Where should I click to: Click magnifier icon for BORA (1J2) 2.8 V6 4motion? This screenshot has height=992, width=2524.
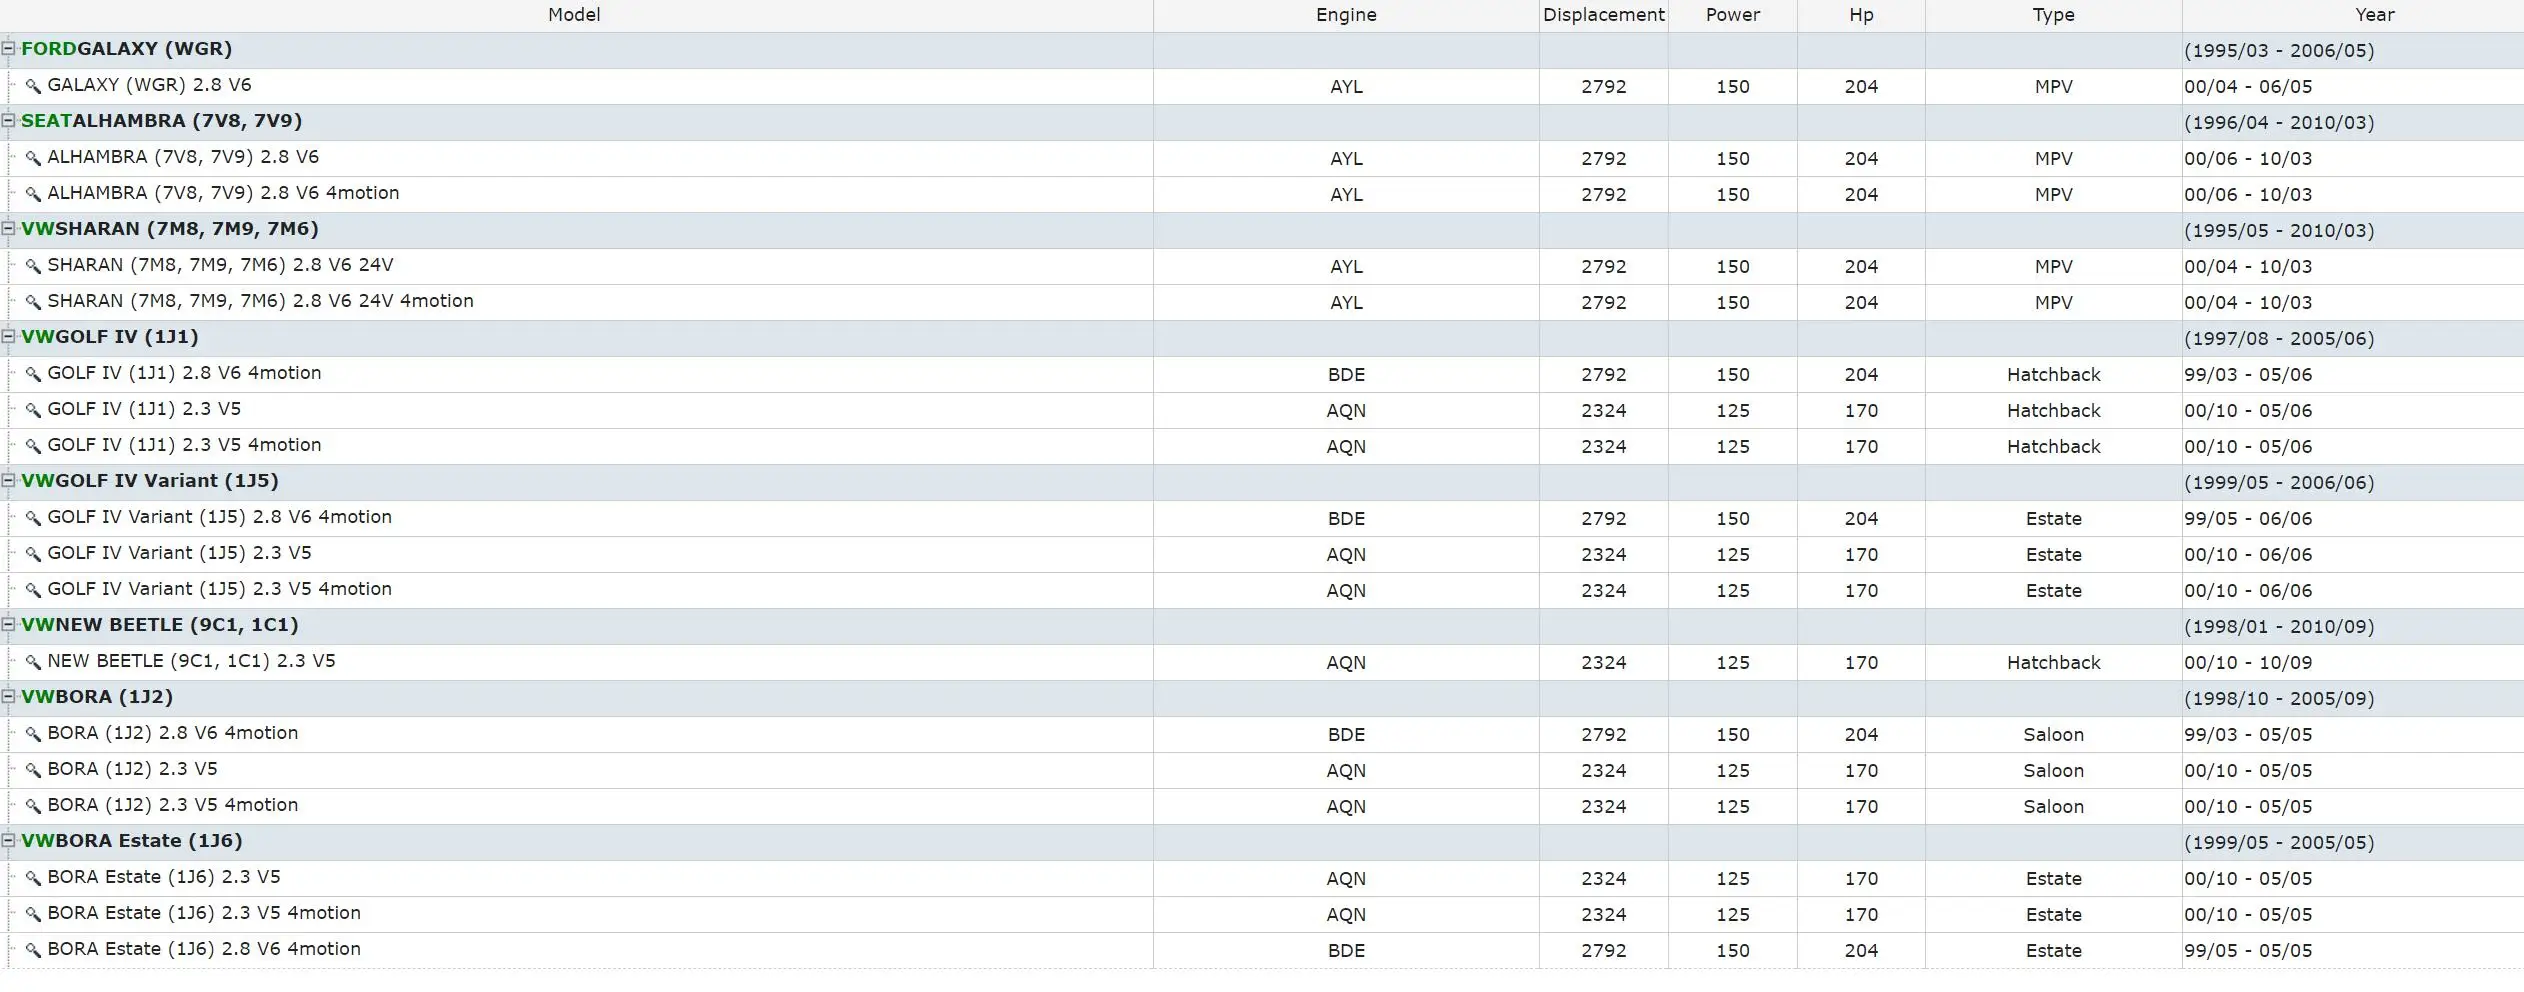(x=33, y=734)
